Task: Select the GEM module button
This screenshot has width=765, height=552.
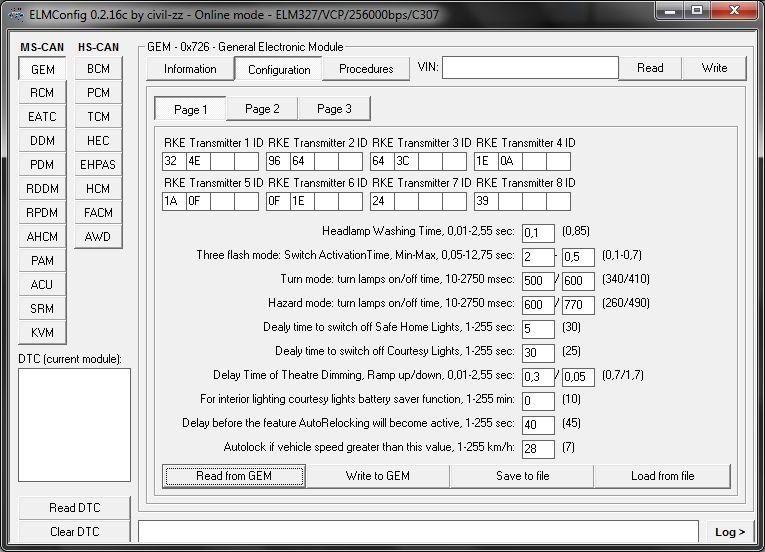Action: 42,69
